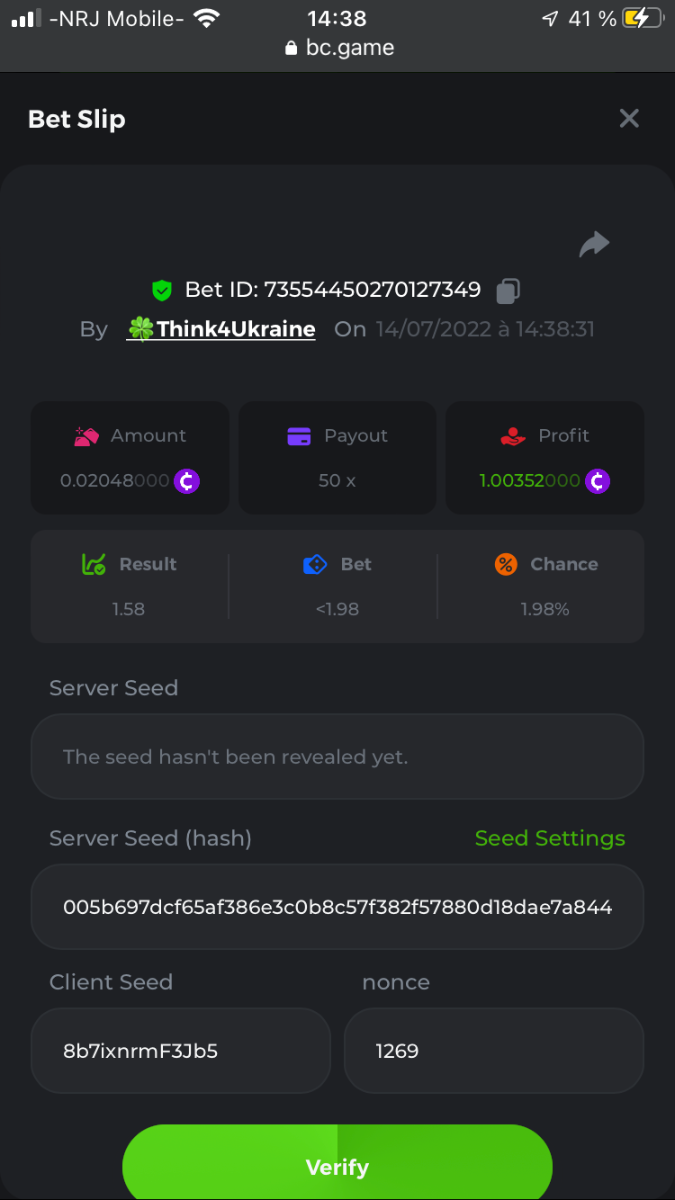
Task: Tap the bc.game address bar
Action: (x=338, y=48)
